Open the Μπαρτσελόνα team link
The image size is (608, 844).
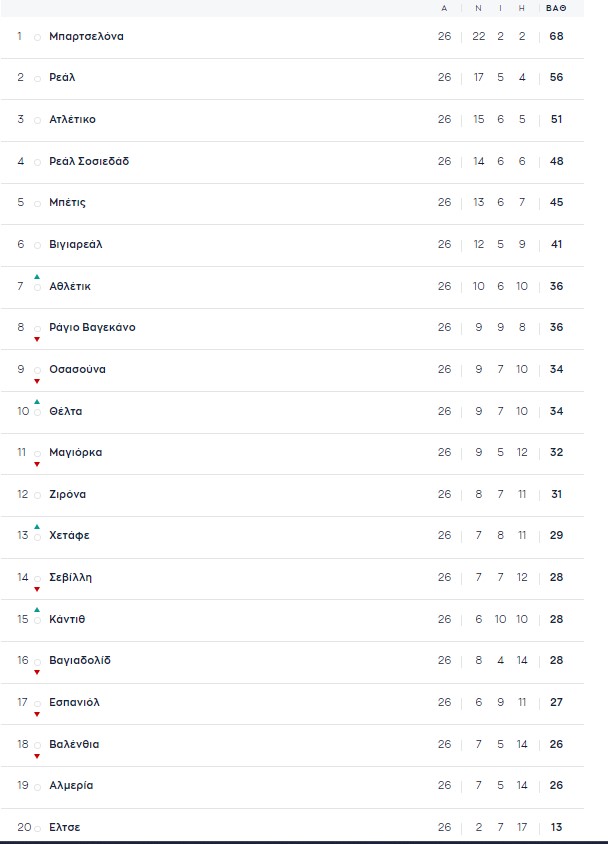[86, 36]
